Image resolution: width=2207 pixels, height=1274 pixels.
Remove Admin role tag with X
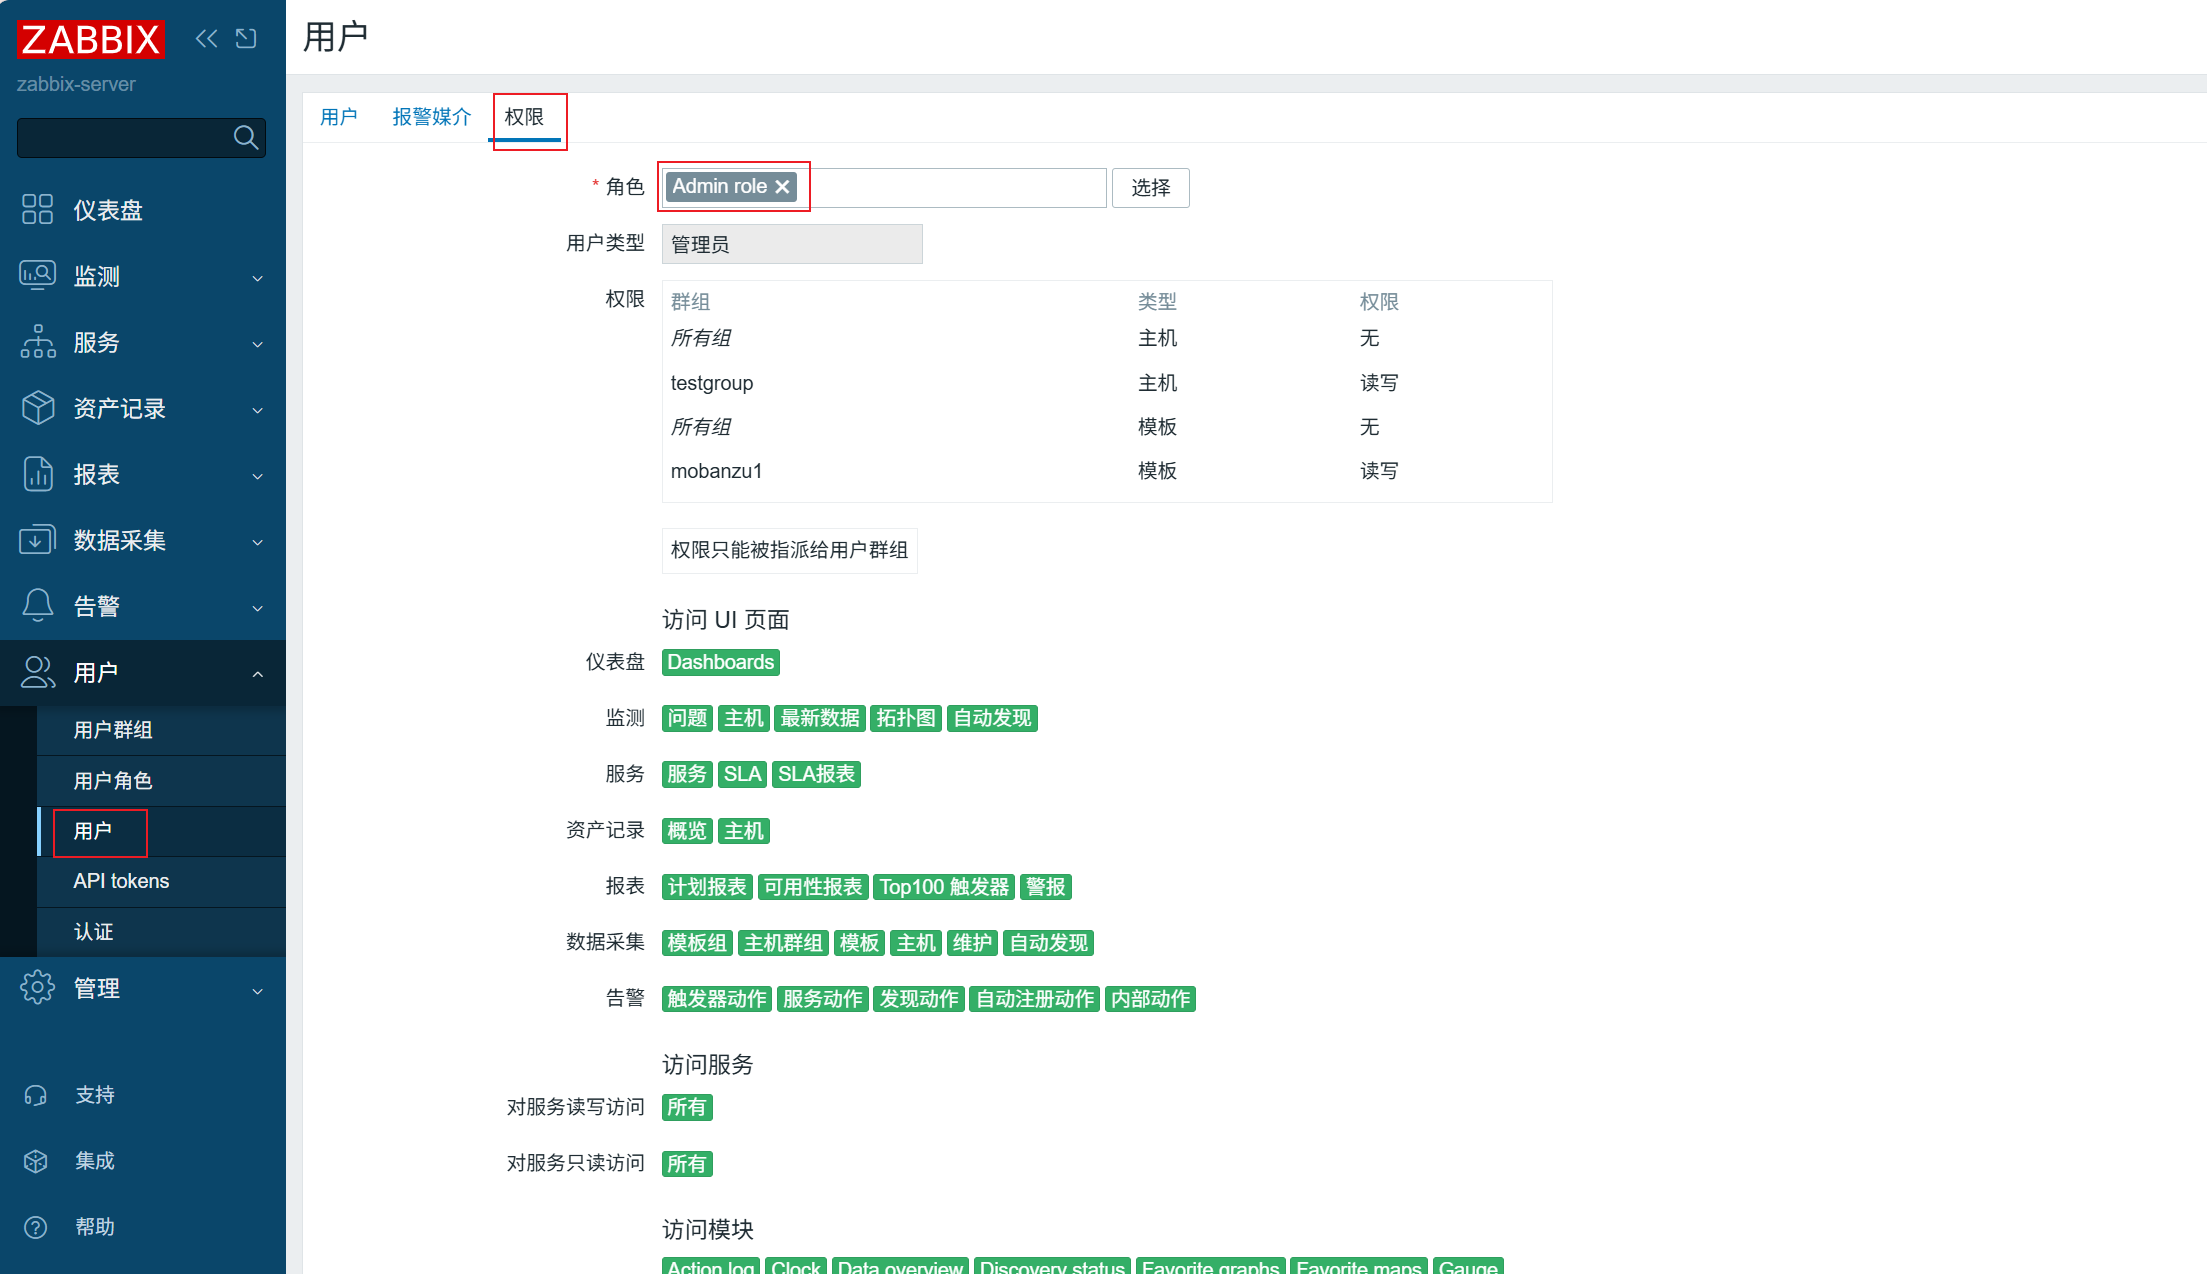783,187
